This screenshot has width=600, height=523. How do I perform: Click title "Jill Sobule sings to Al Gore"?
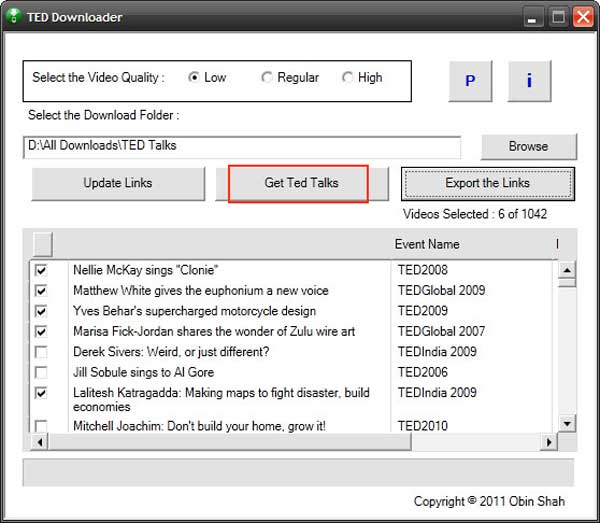click(x=143, y=372)
